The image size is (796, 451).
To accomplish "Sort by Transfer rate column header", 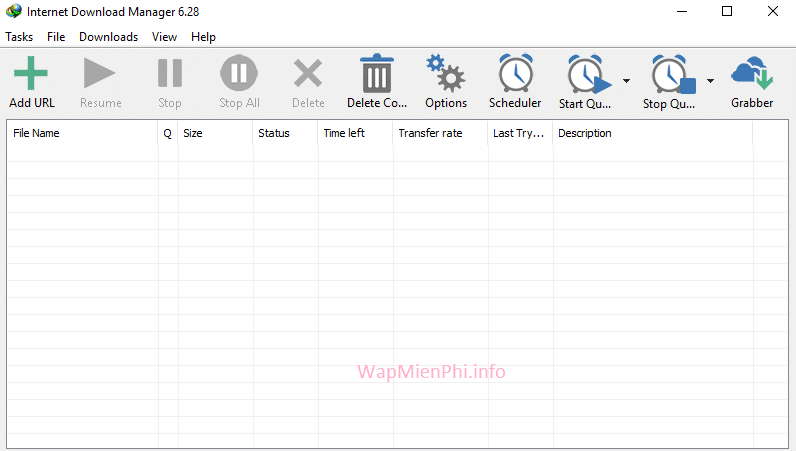I will (440, 133).
